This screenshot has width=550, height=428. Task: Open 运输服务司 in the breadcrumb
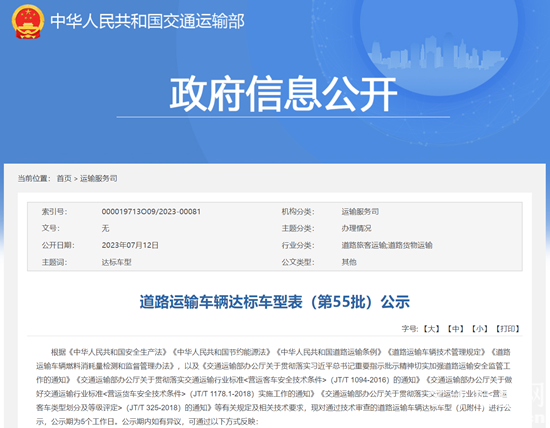(x=99, y=179)
